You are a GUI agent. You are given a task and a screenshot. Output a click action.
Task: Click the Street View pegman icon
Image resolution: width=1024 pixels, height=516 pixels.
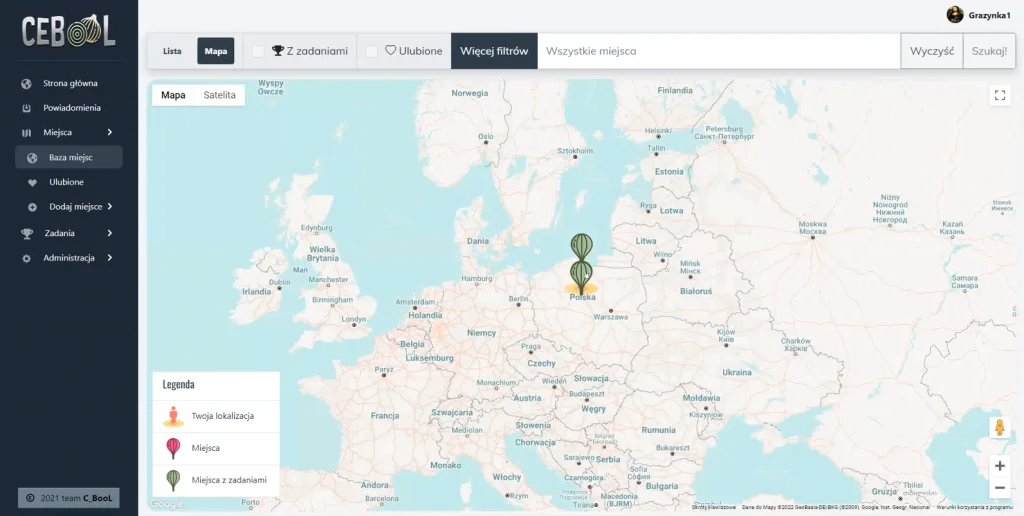[x=999, y=428]
